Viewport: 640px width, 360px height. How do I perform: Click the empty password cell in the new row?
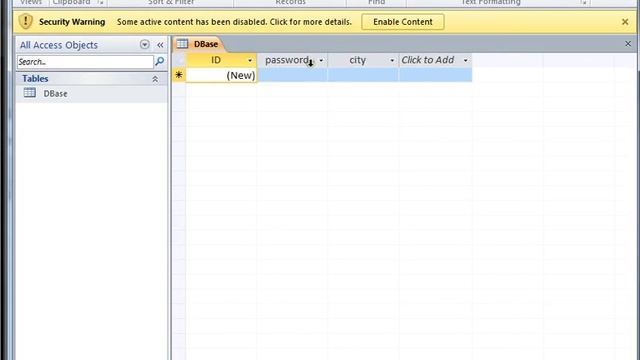point(292,75)
